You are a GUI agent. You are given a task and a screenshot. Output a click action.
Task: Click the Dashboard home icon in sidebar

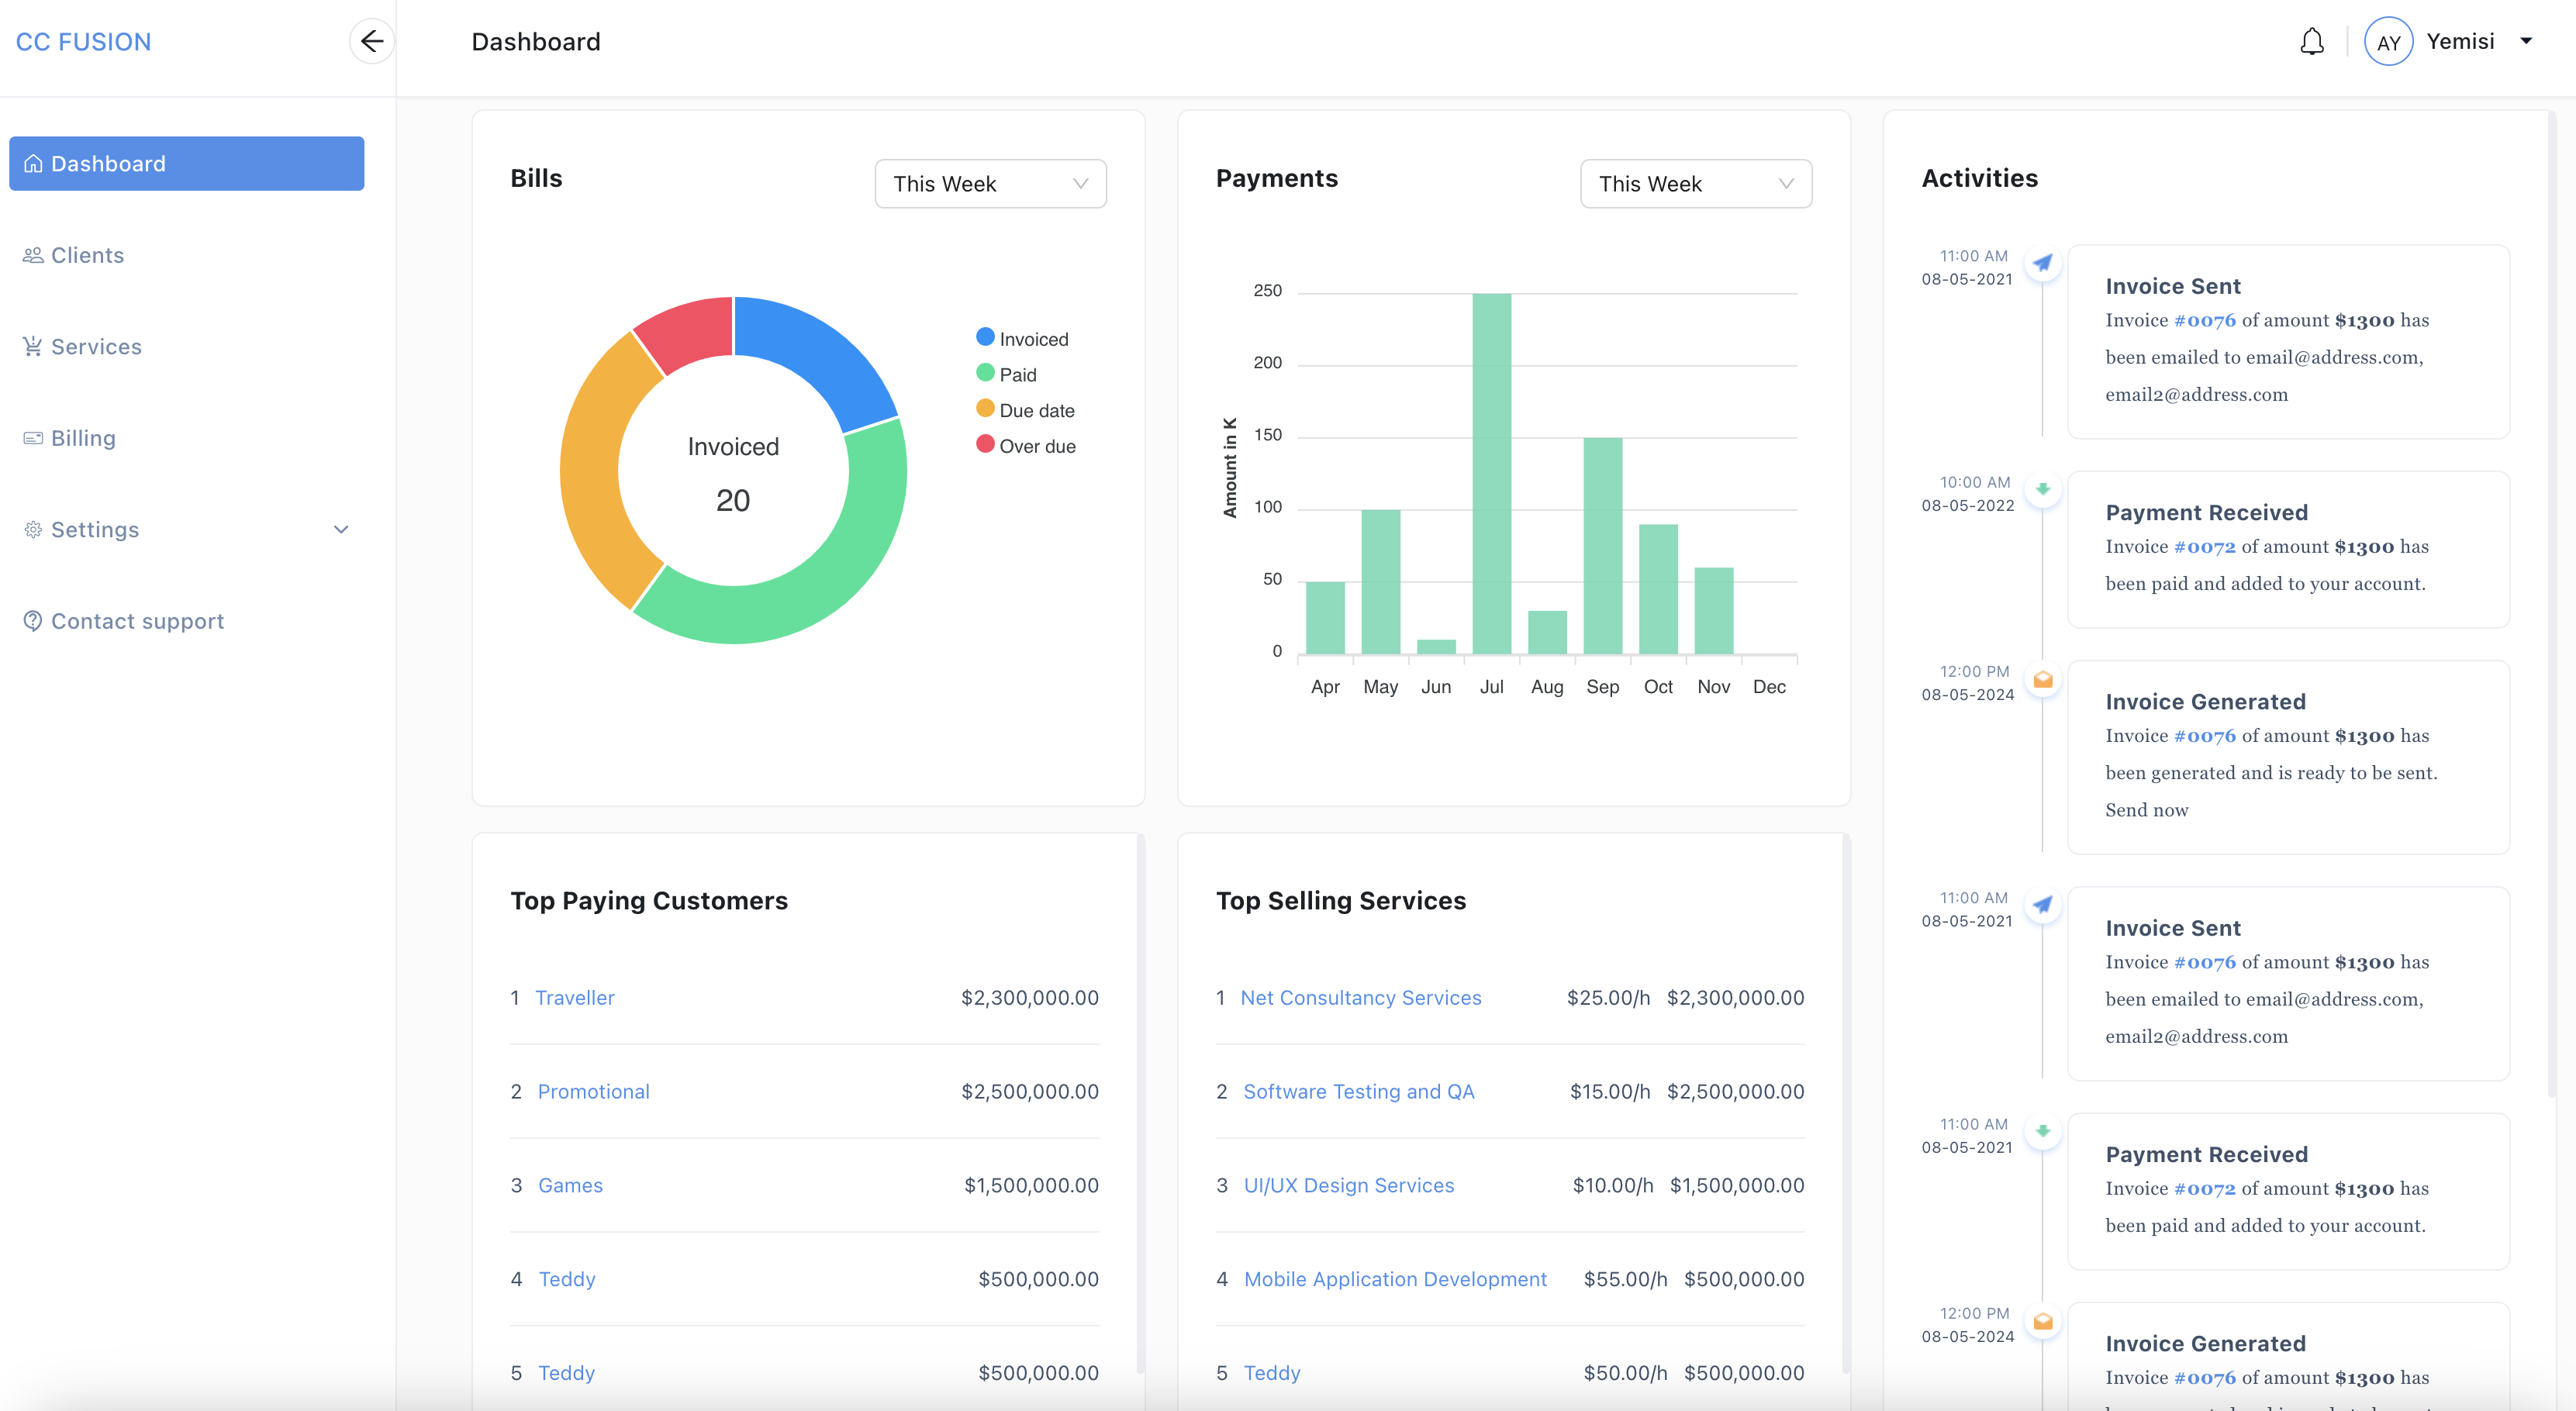pos(33,164)
